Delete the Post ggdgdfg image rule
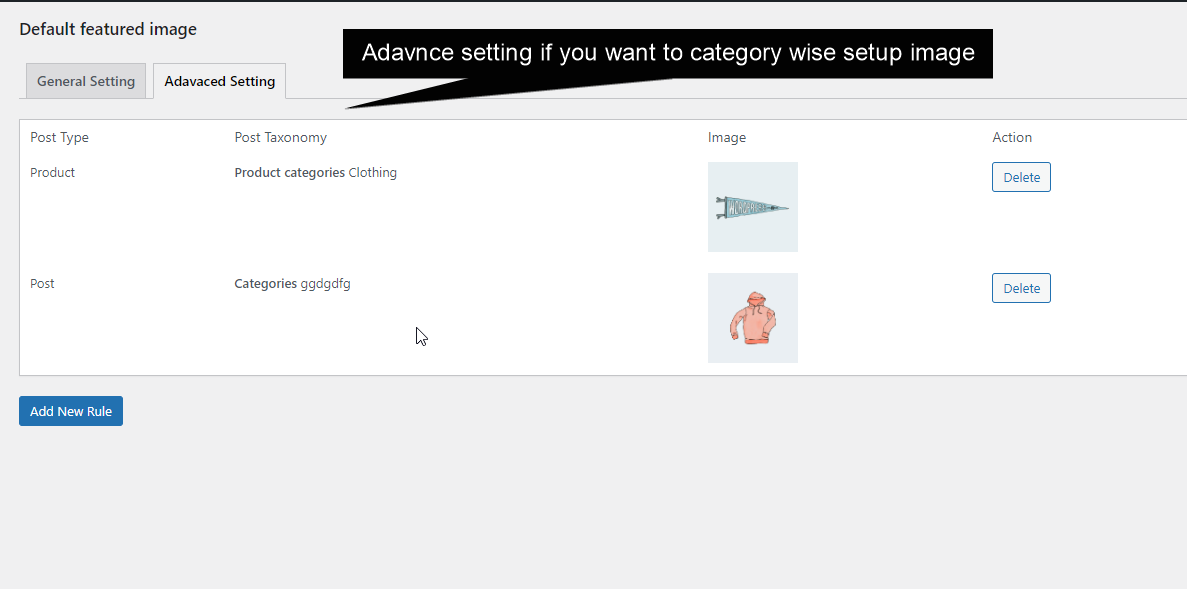The height and width of the screenshot is (589, 1187). click(x=1021, y=288)
